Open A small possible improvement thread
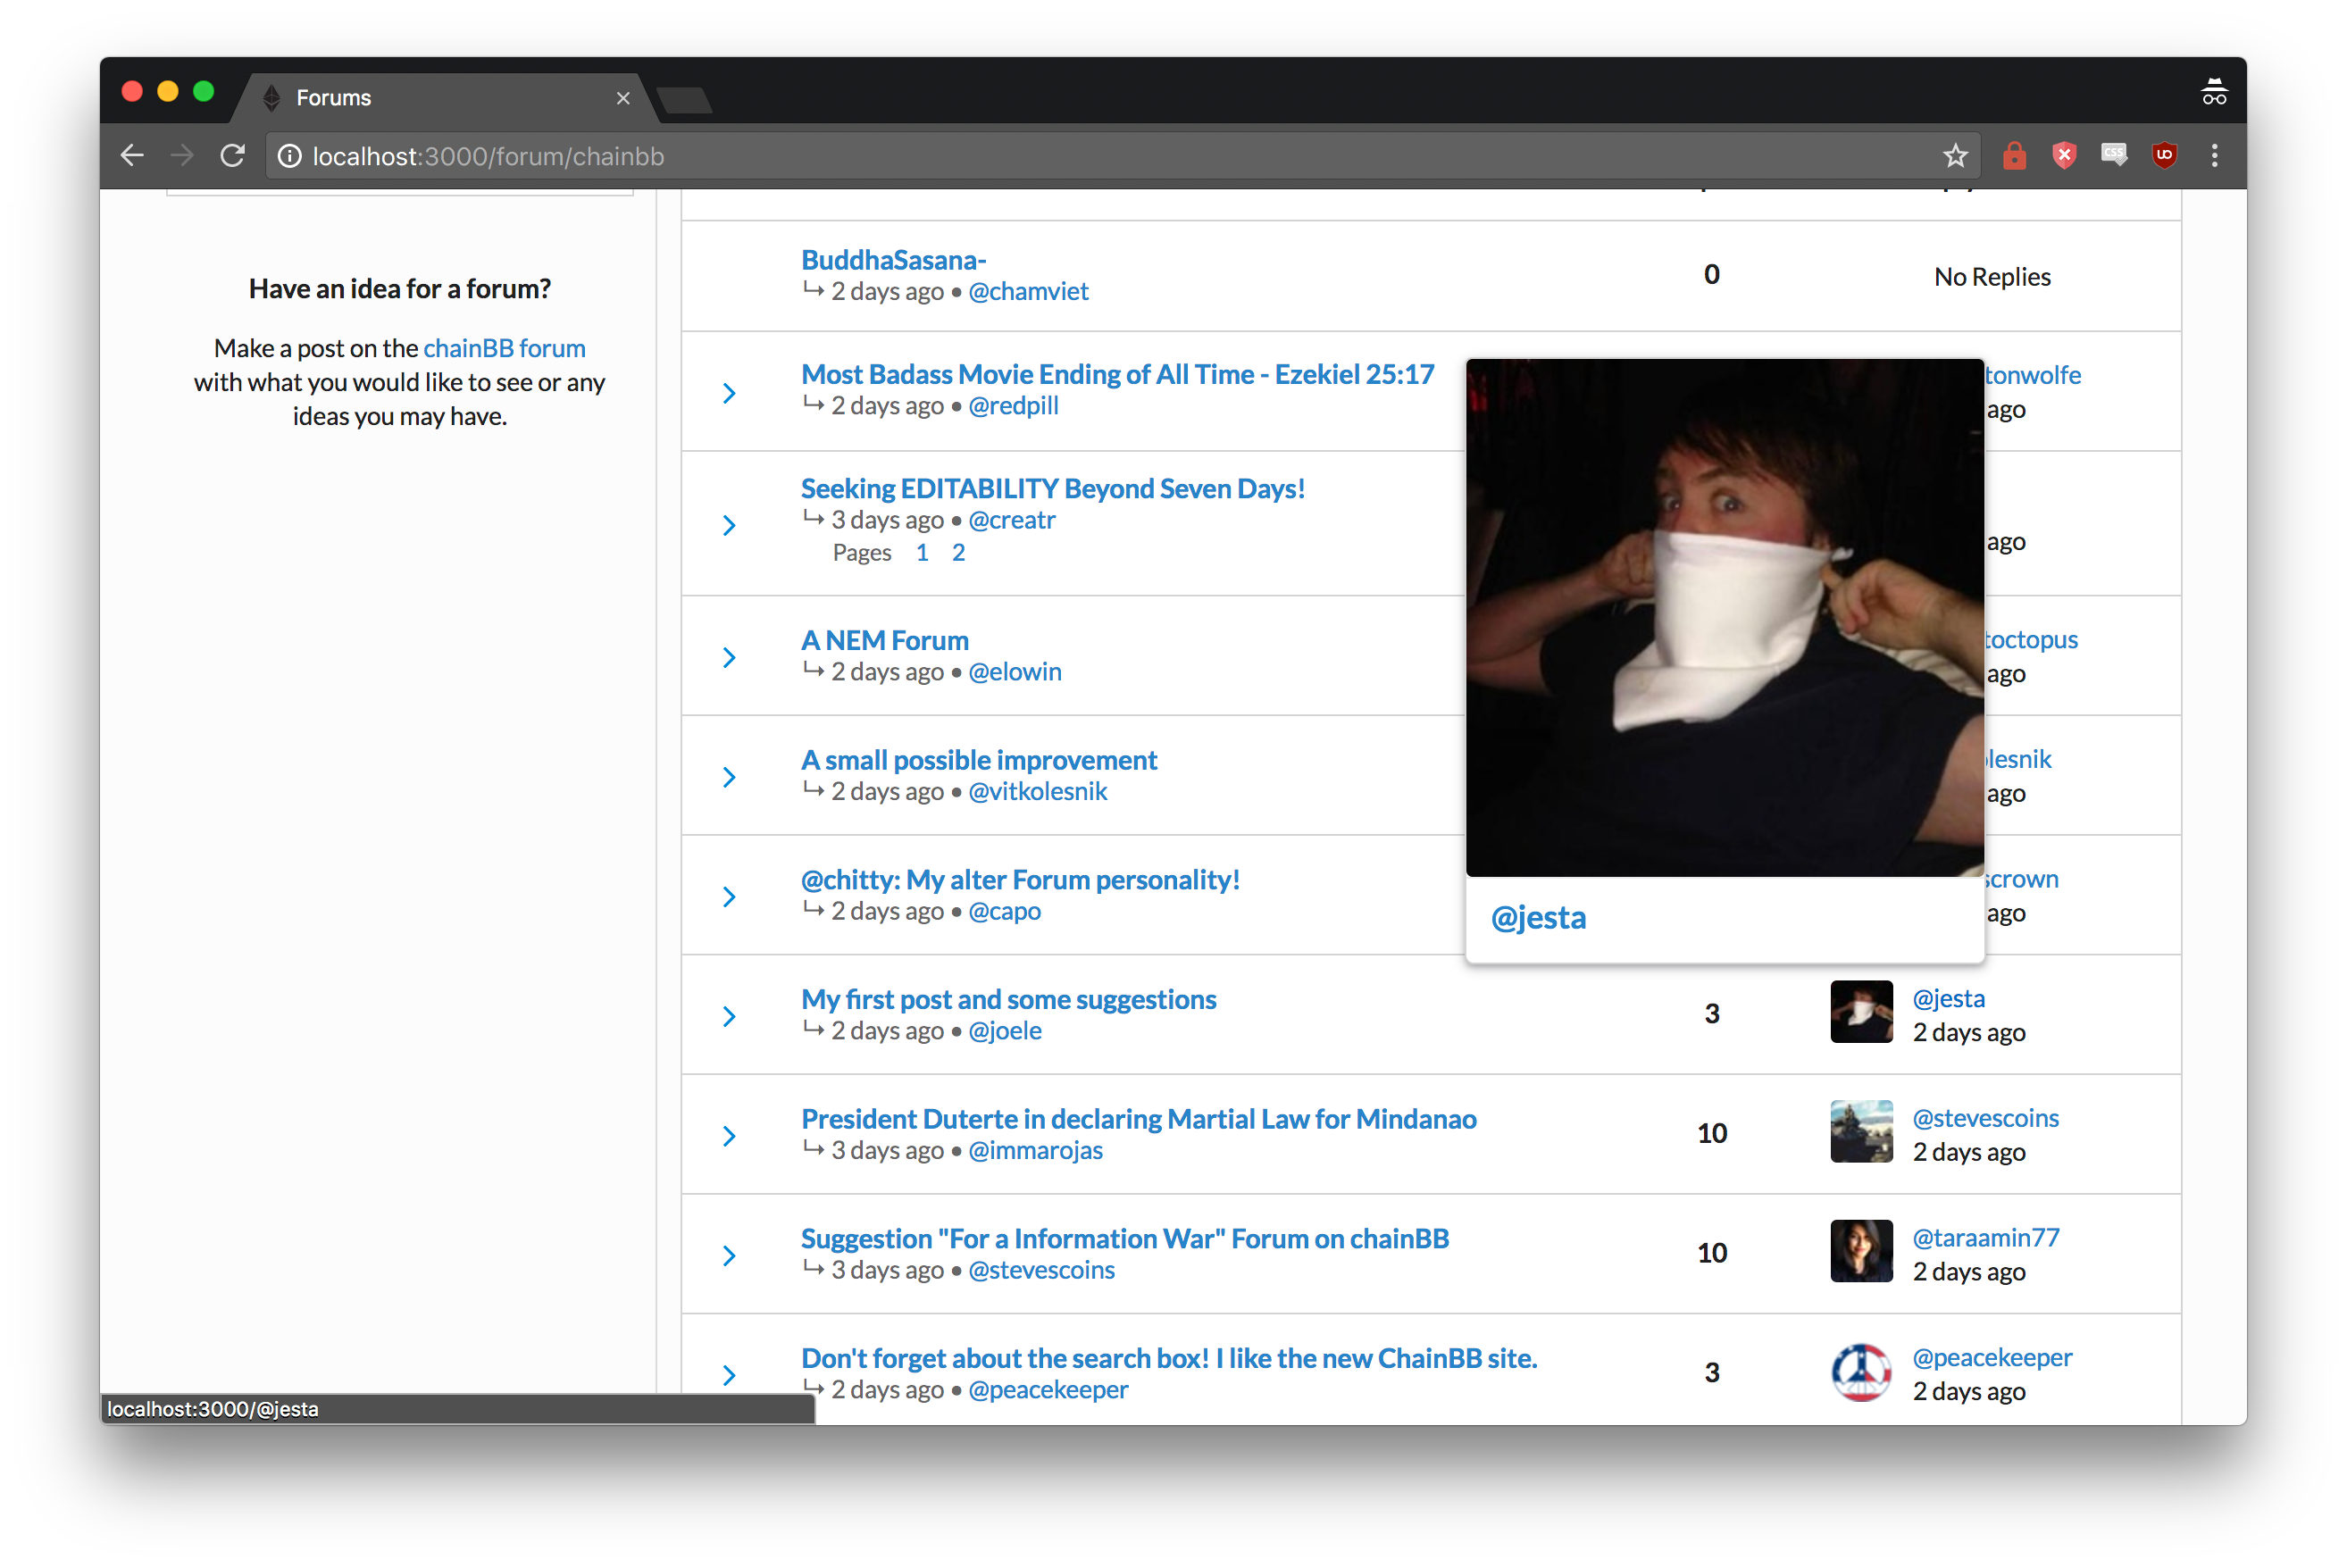The image size is (2347, 1568). coord(978,760)
